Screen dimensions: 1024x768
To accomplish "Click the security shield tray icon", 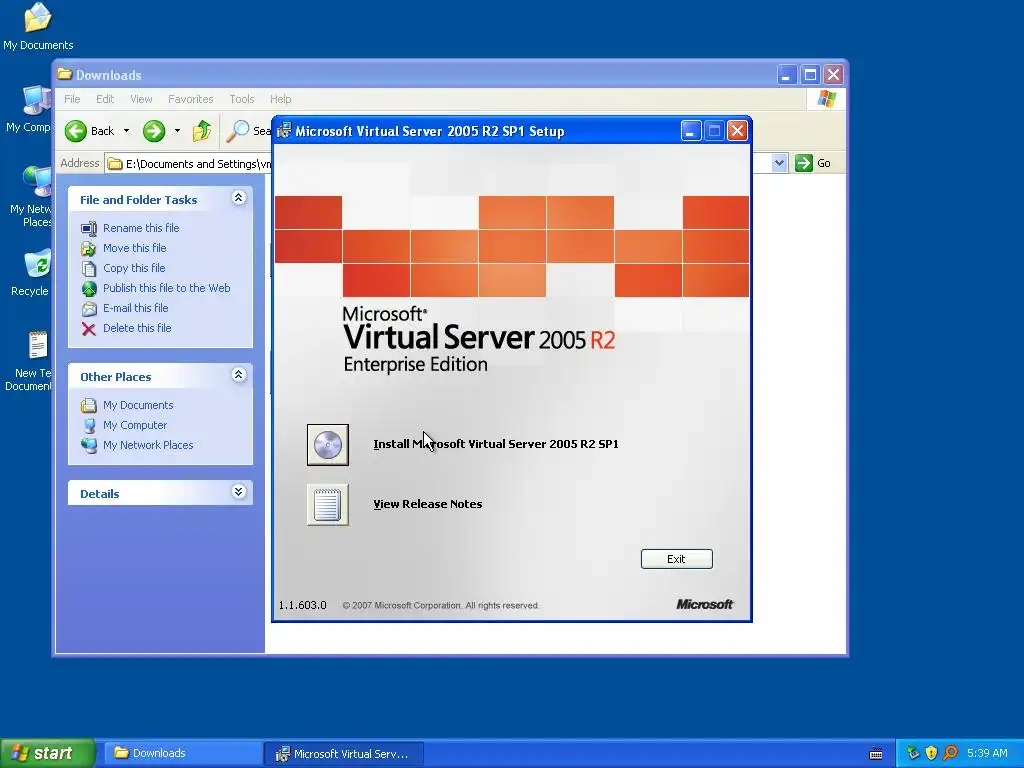I will point(931,754).
